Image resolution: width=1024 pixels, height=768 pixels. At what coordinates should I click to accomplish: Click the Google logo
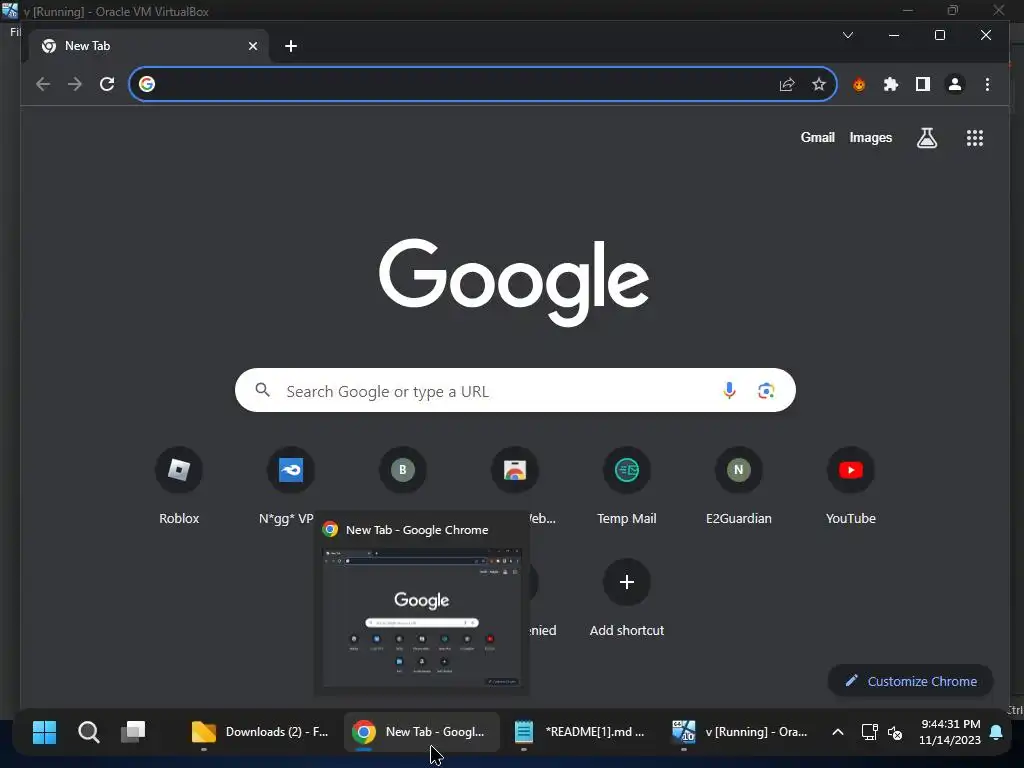tap(514, 282)
